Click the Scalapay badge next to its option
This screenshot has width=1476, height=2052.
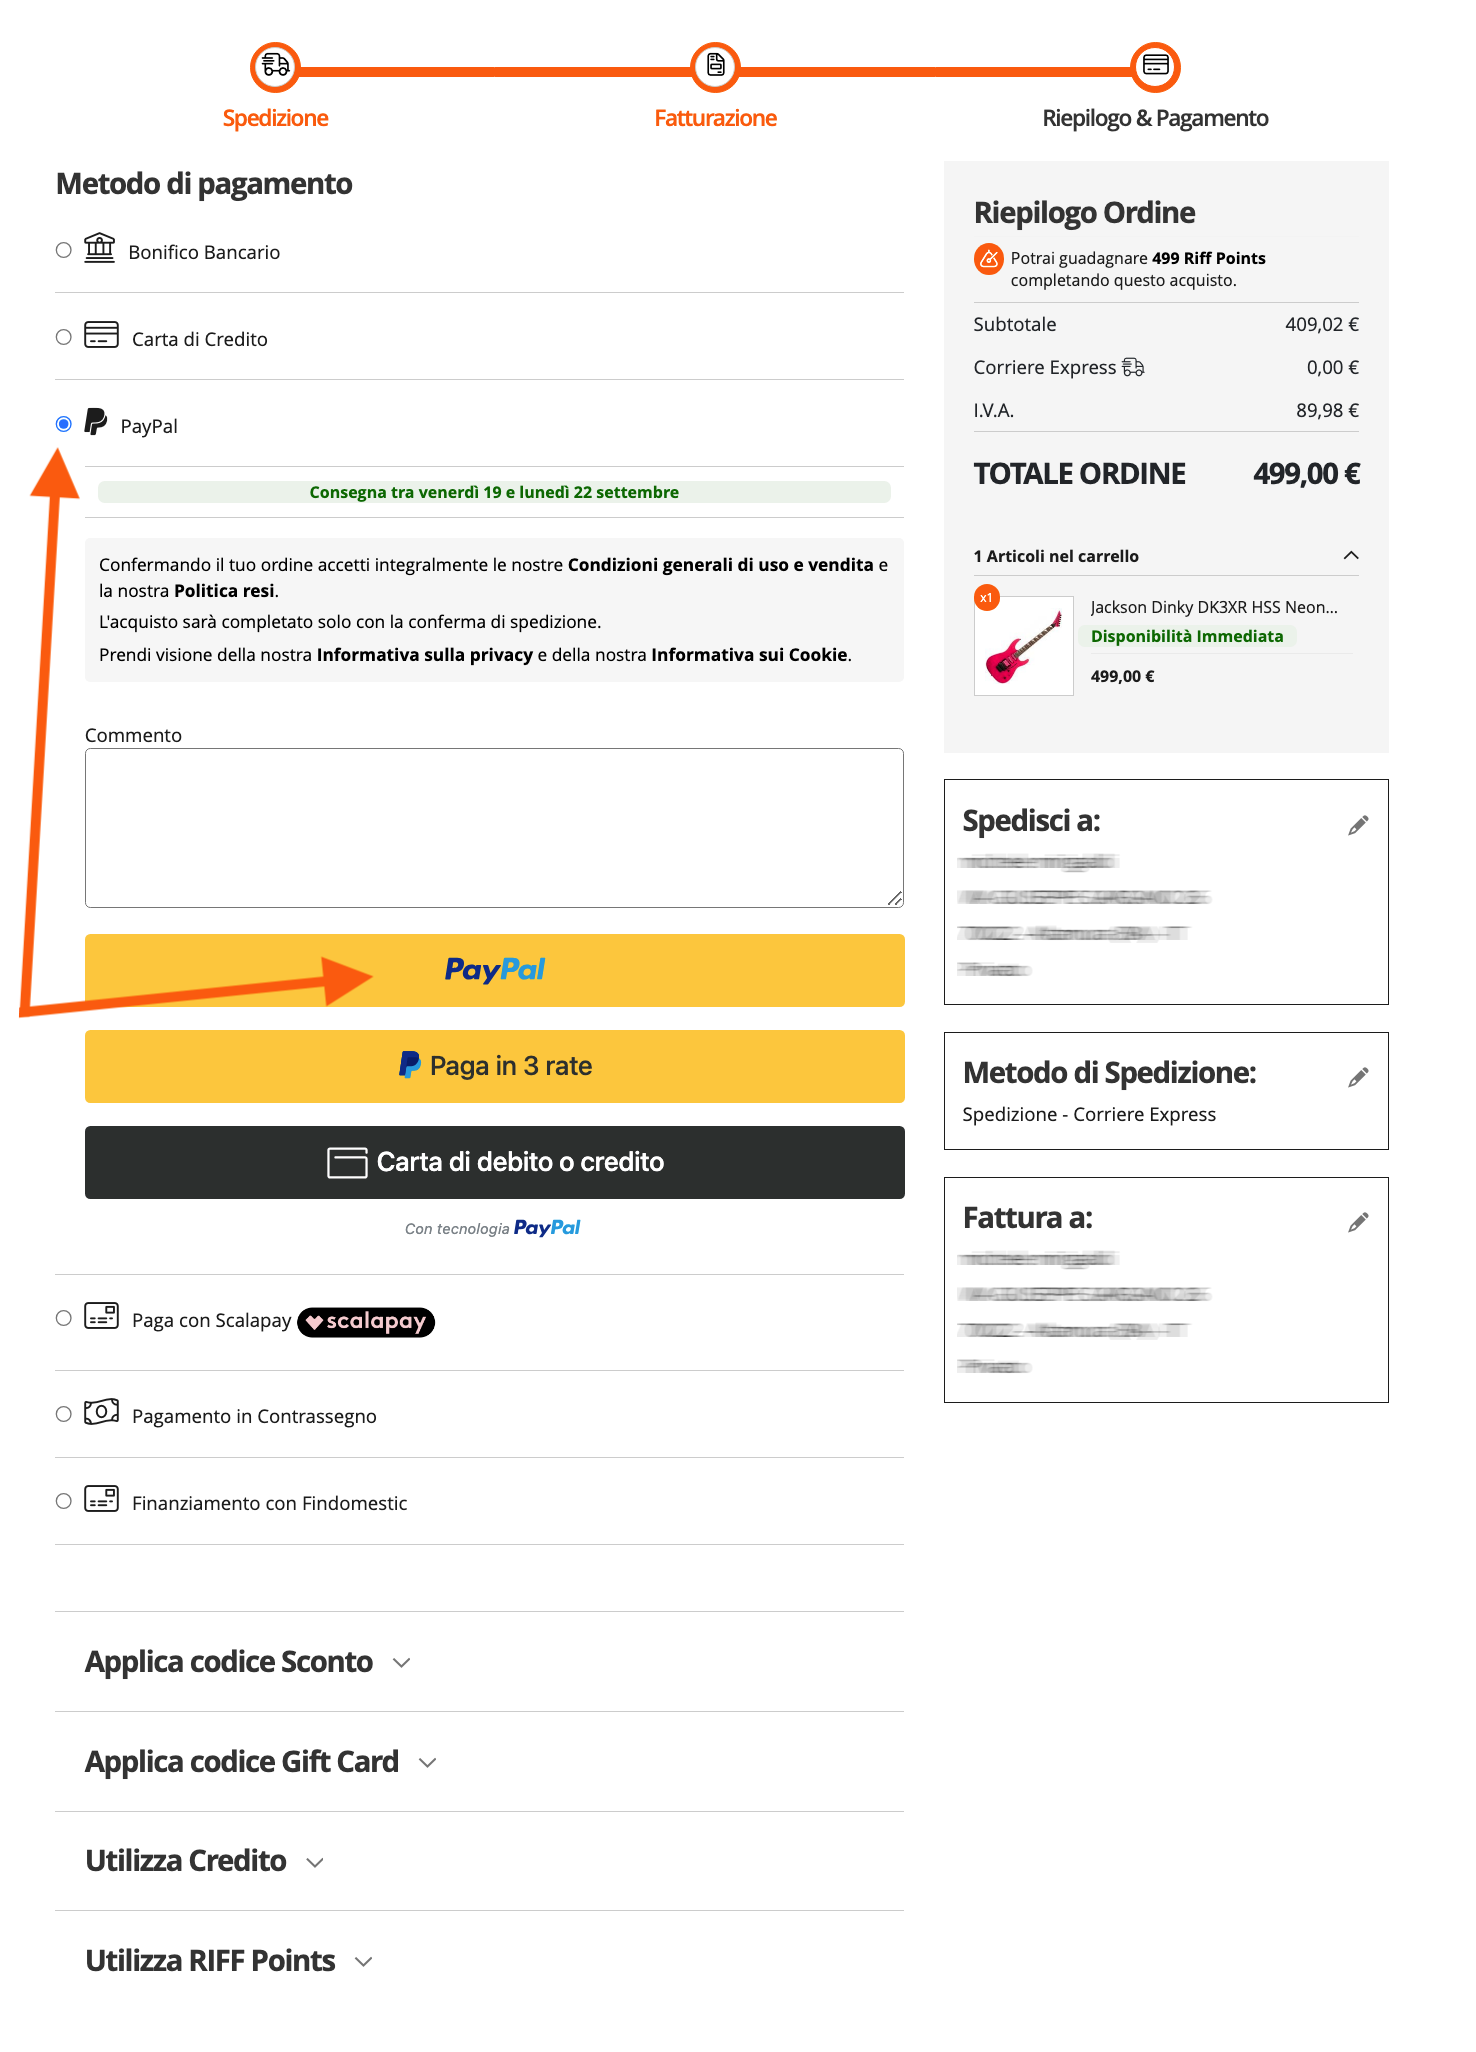pos(366,1322)
